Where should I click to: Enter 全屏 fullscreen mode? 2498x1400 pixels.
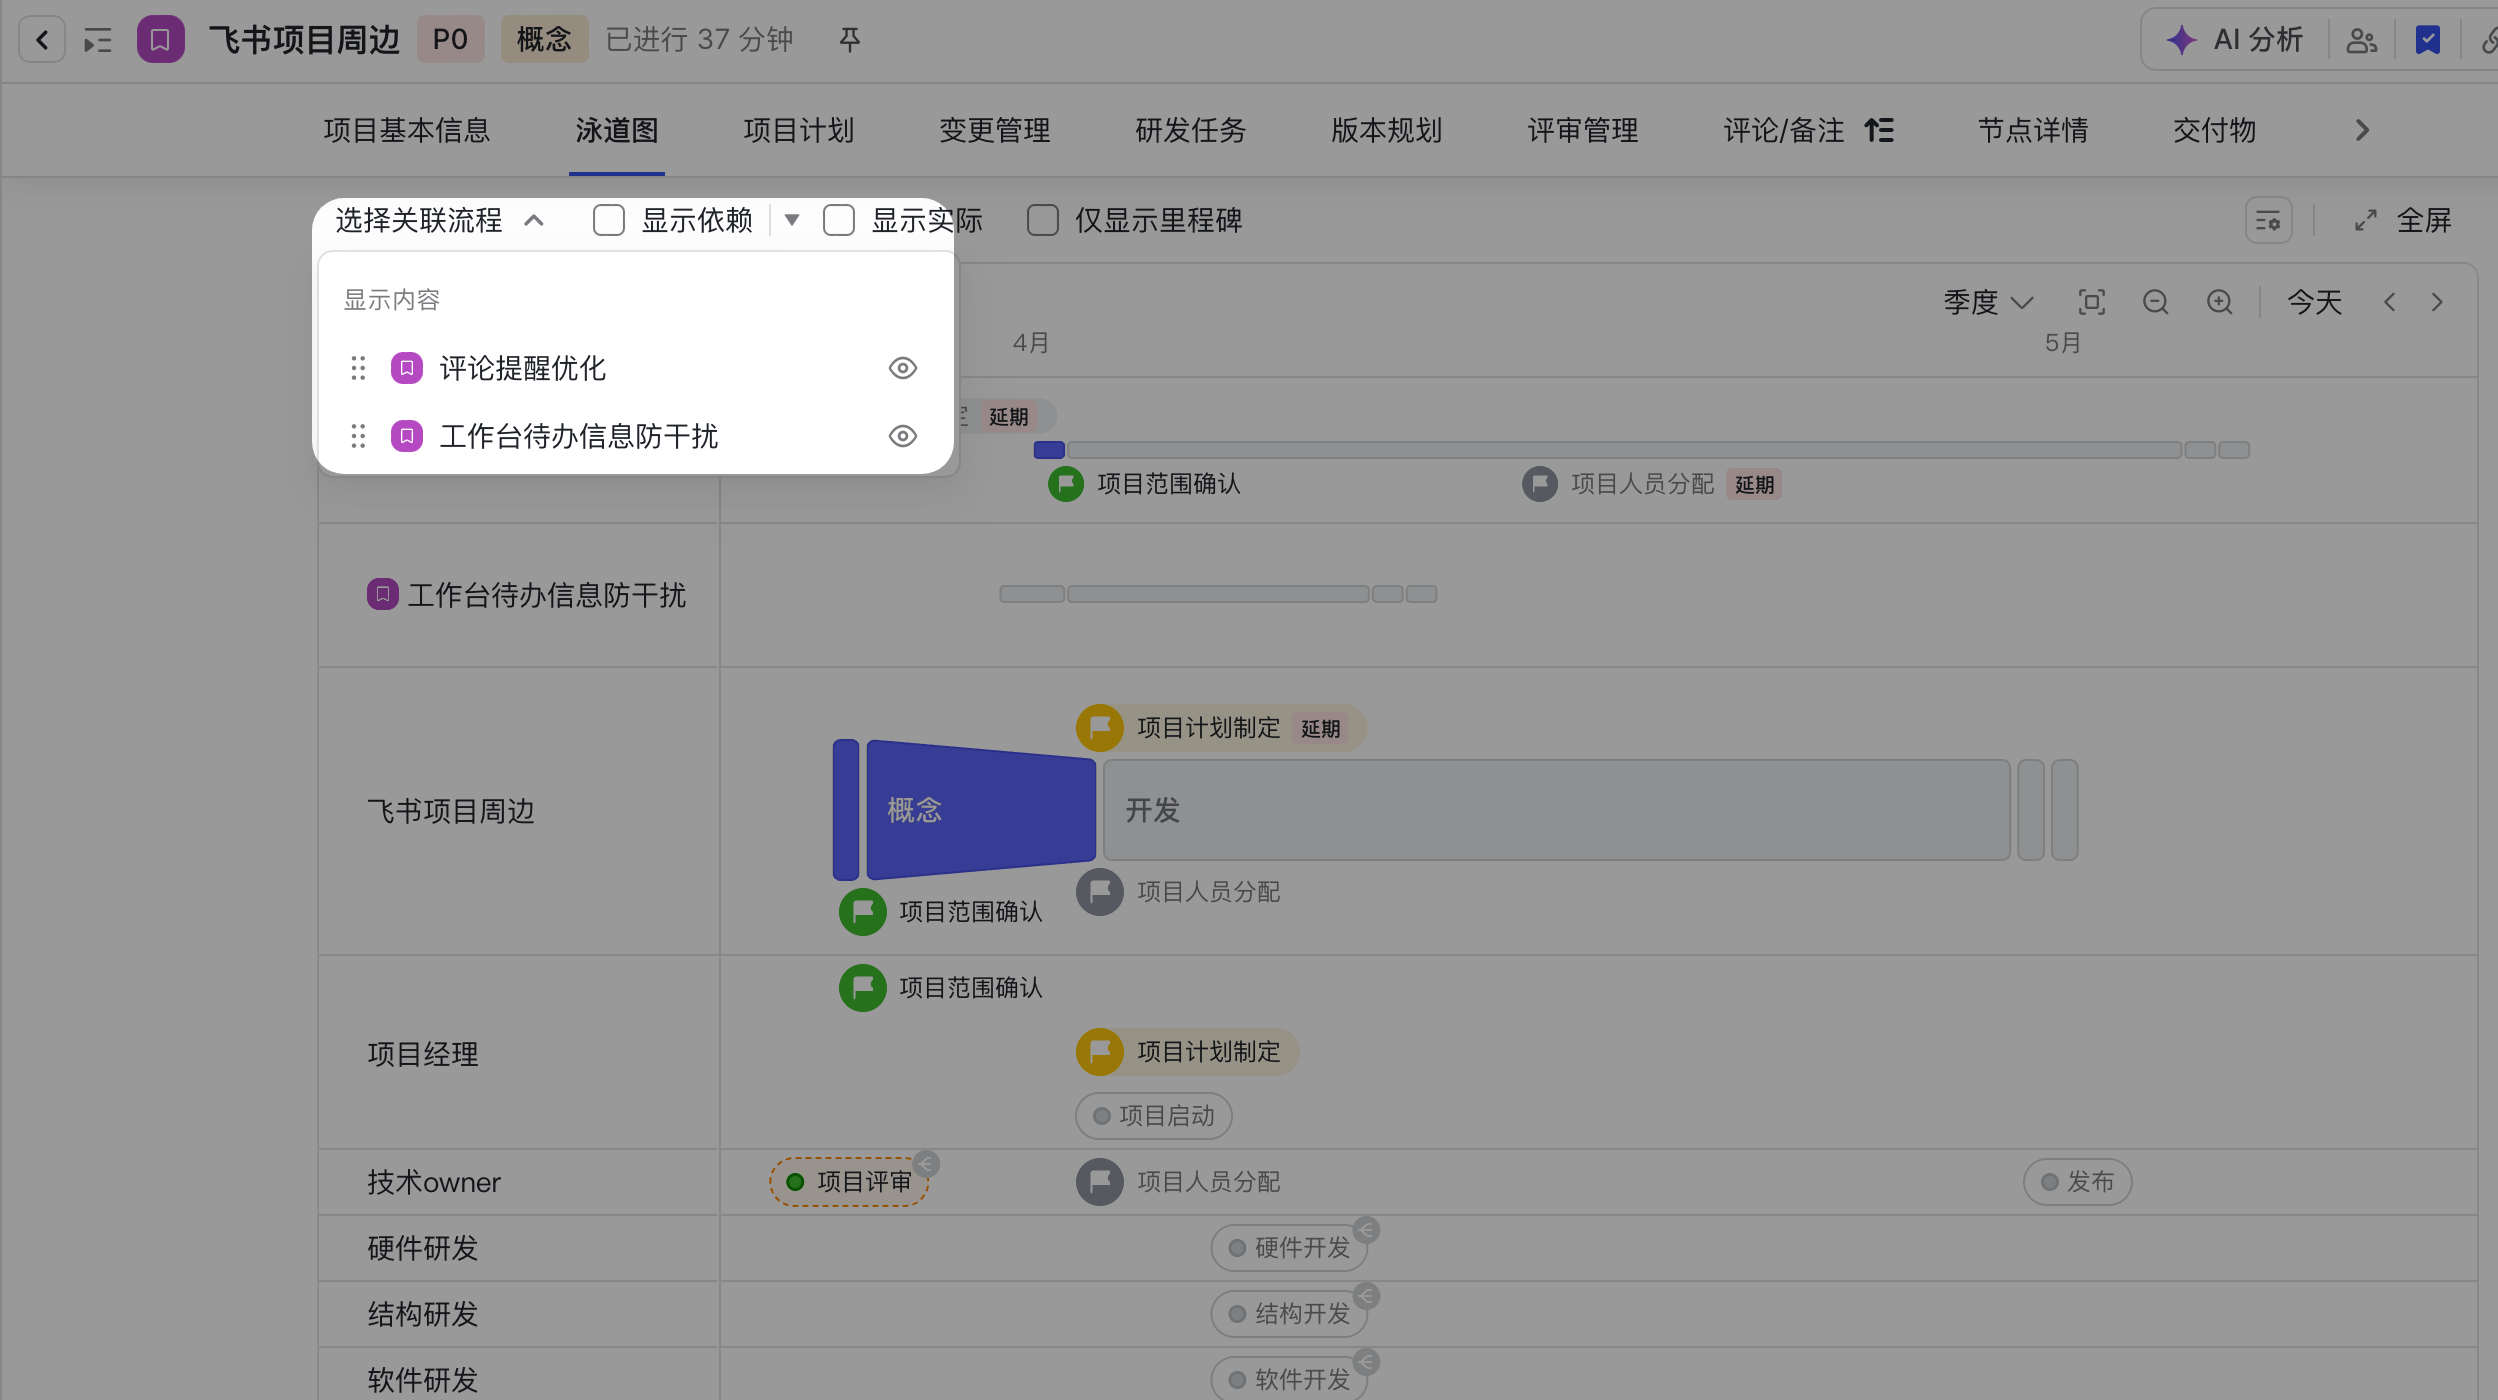[x=2402, y=220]
